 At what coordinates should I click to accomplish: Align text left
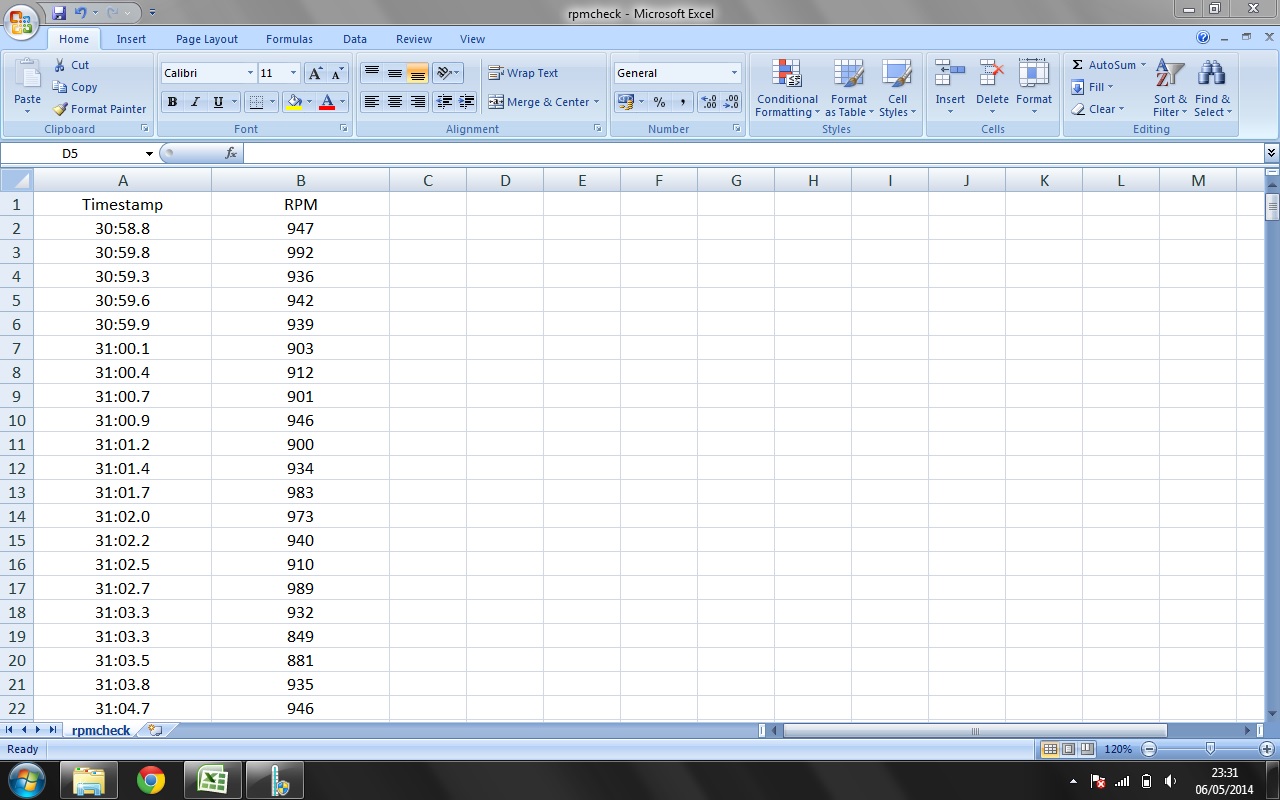point(372,102)
